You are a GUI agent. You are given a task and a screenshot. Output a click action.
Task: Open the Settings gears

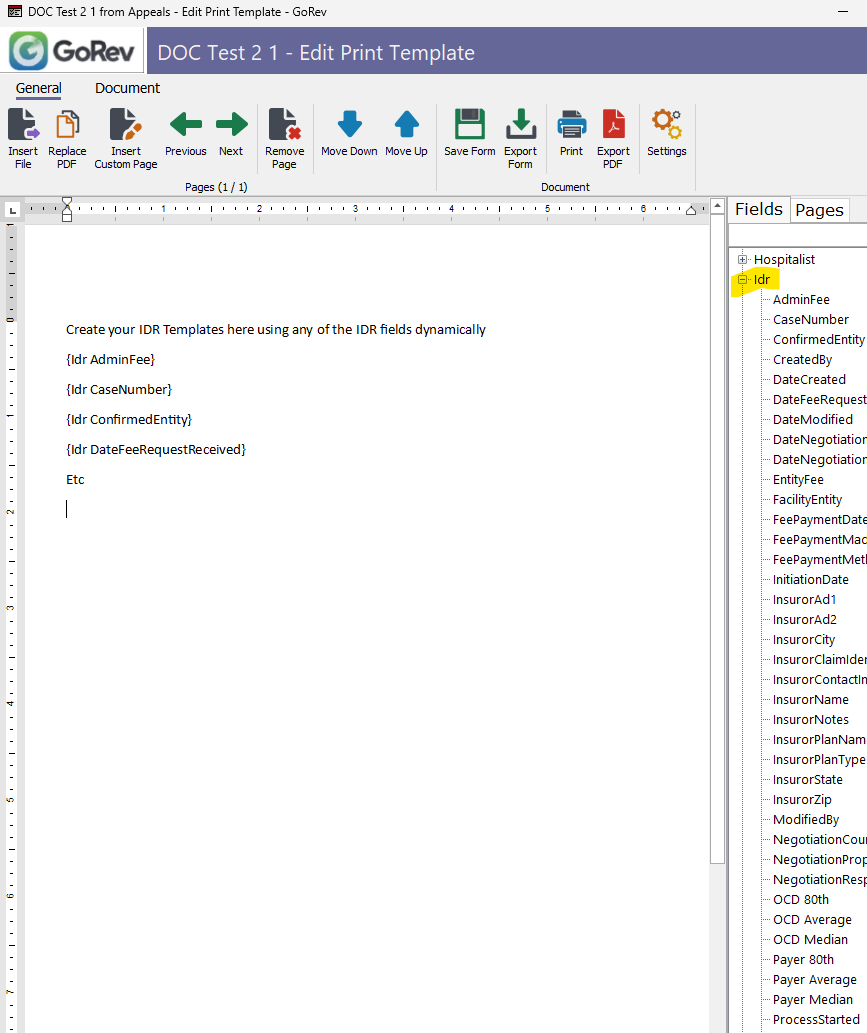666,126
